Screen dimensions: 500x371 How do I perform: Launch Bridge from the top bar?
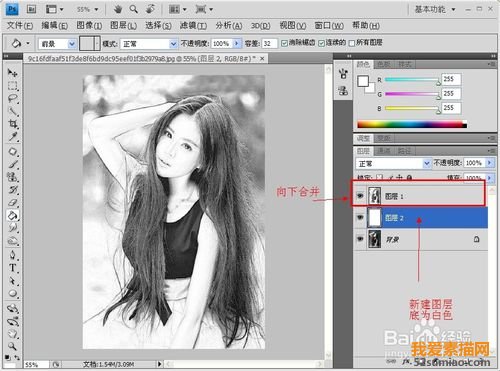point(32,9)
